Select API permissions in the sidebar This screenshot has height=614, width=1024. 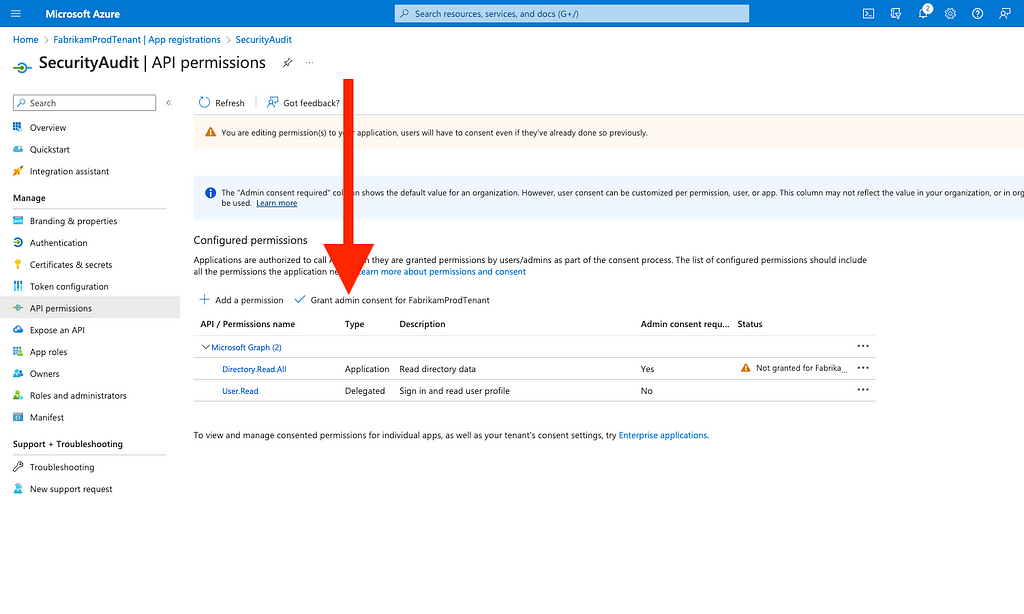click(x=61, y=308)
